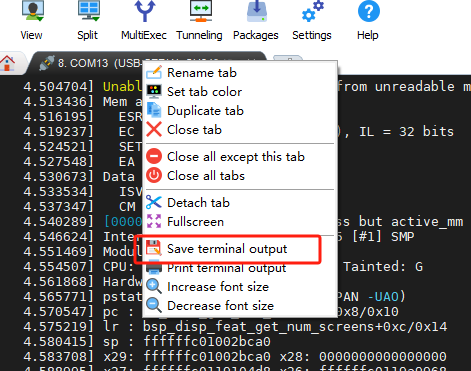Click terminal line 'sp : ffffffc01002bca0'

coord(187,341)
